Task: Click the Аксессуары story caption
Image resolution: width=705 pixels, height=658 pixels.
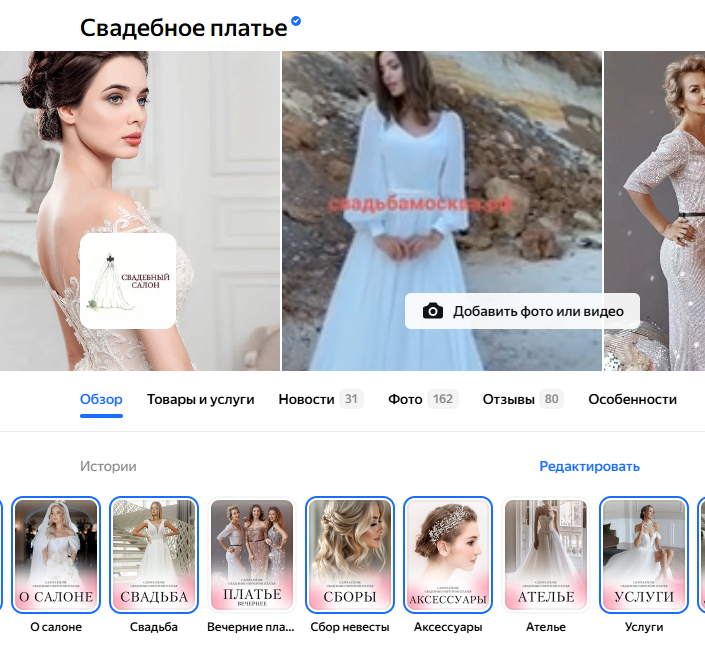Action: [448, 627]
